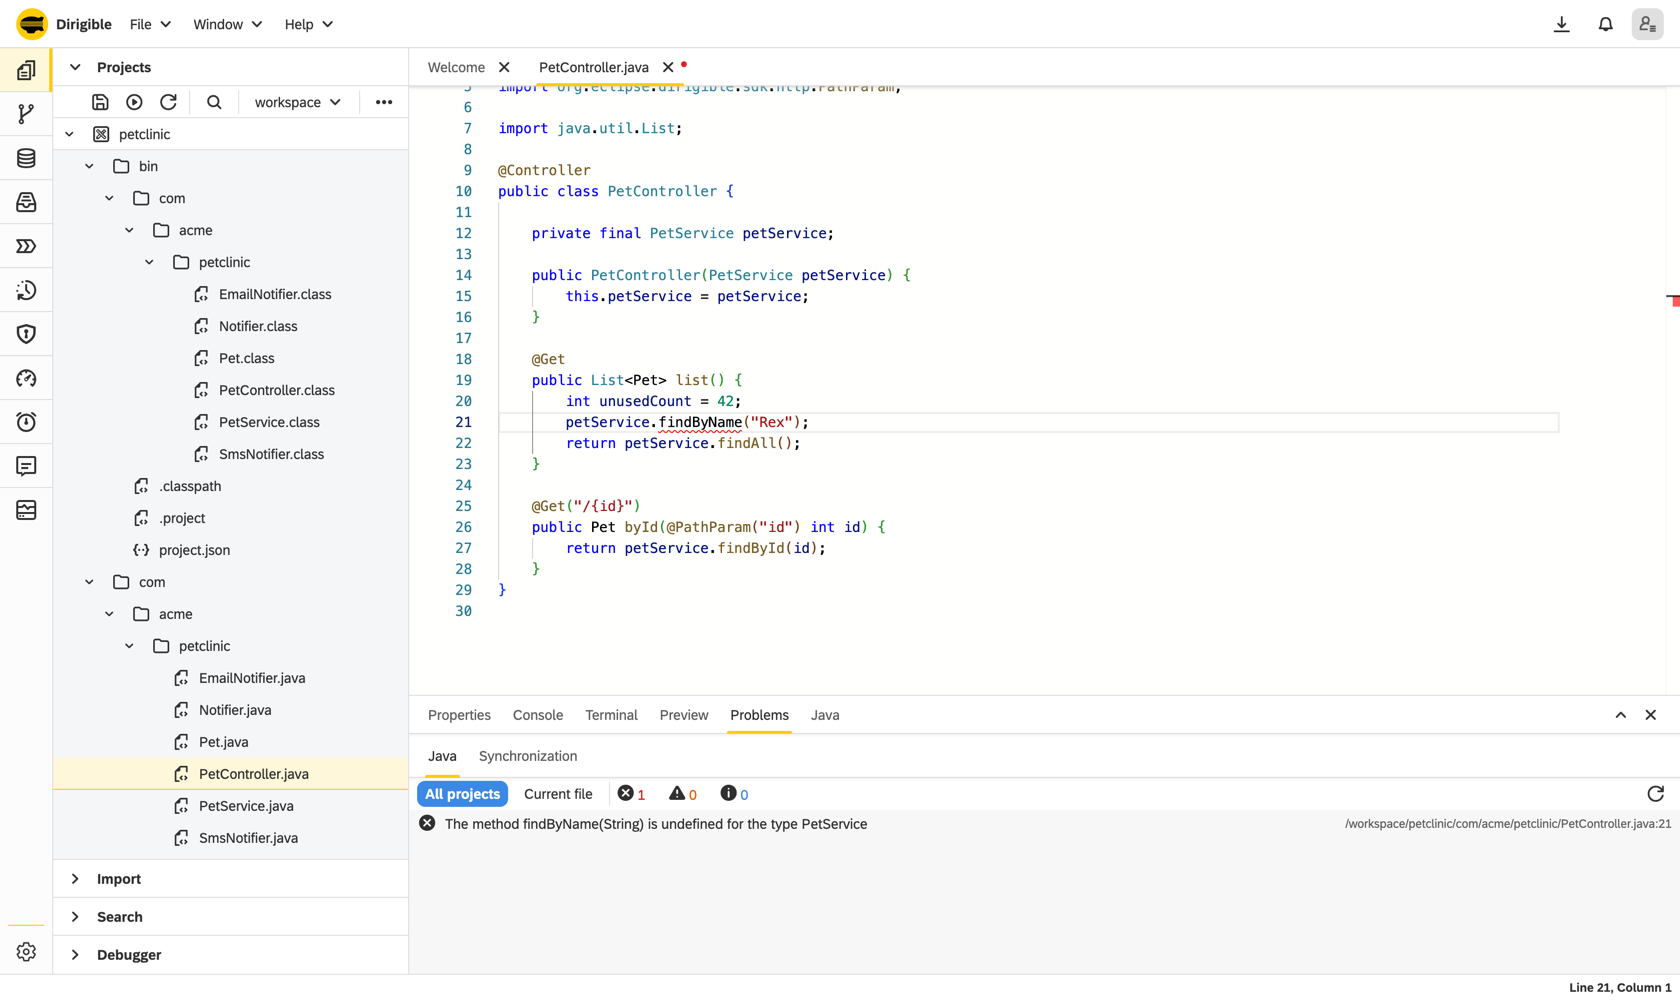Viewport: 1680px width, 1000px height.
Task: Click the error marker in the overview ruler
Action: tap(1674, 301)
